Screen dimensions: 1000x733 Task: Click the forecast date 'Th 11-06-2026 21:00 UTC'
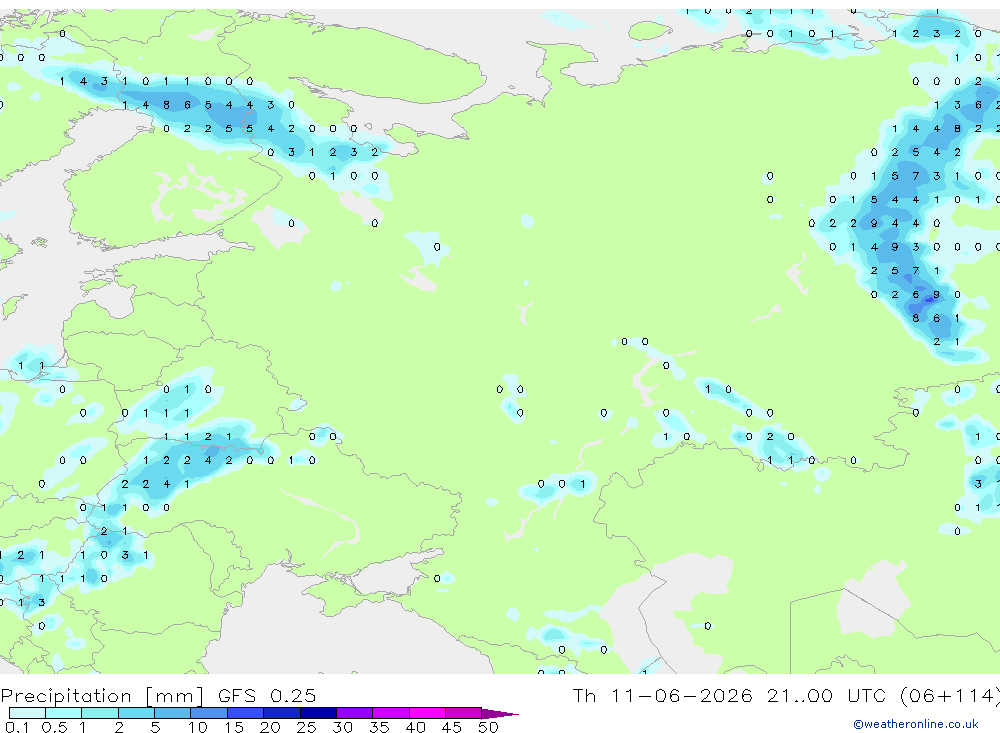click(732, 695)
